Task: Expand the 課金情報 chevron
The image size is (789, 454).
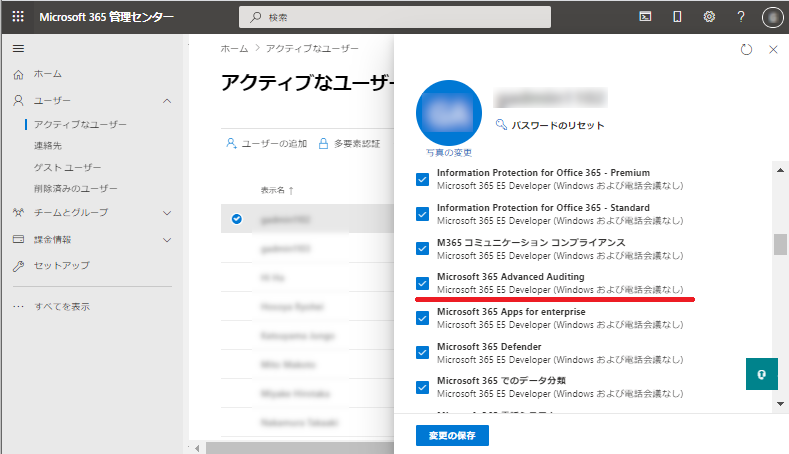Action: click(167, 240)
